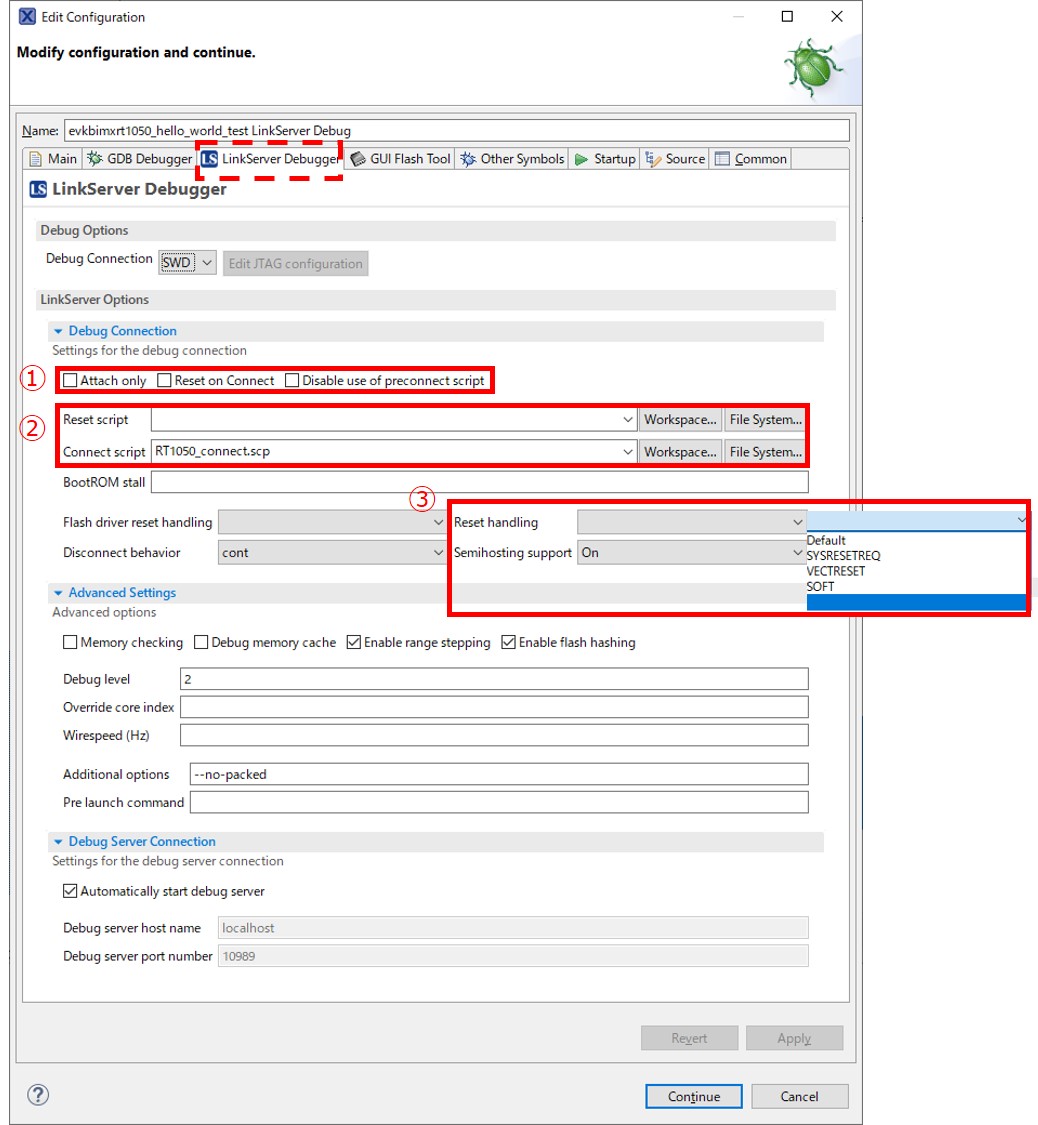1038x1125 pixels.
Task: Click the Continue button
Action: [x=694, y=1097]
